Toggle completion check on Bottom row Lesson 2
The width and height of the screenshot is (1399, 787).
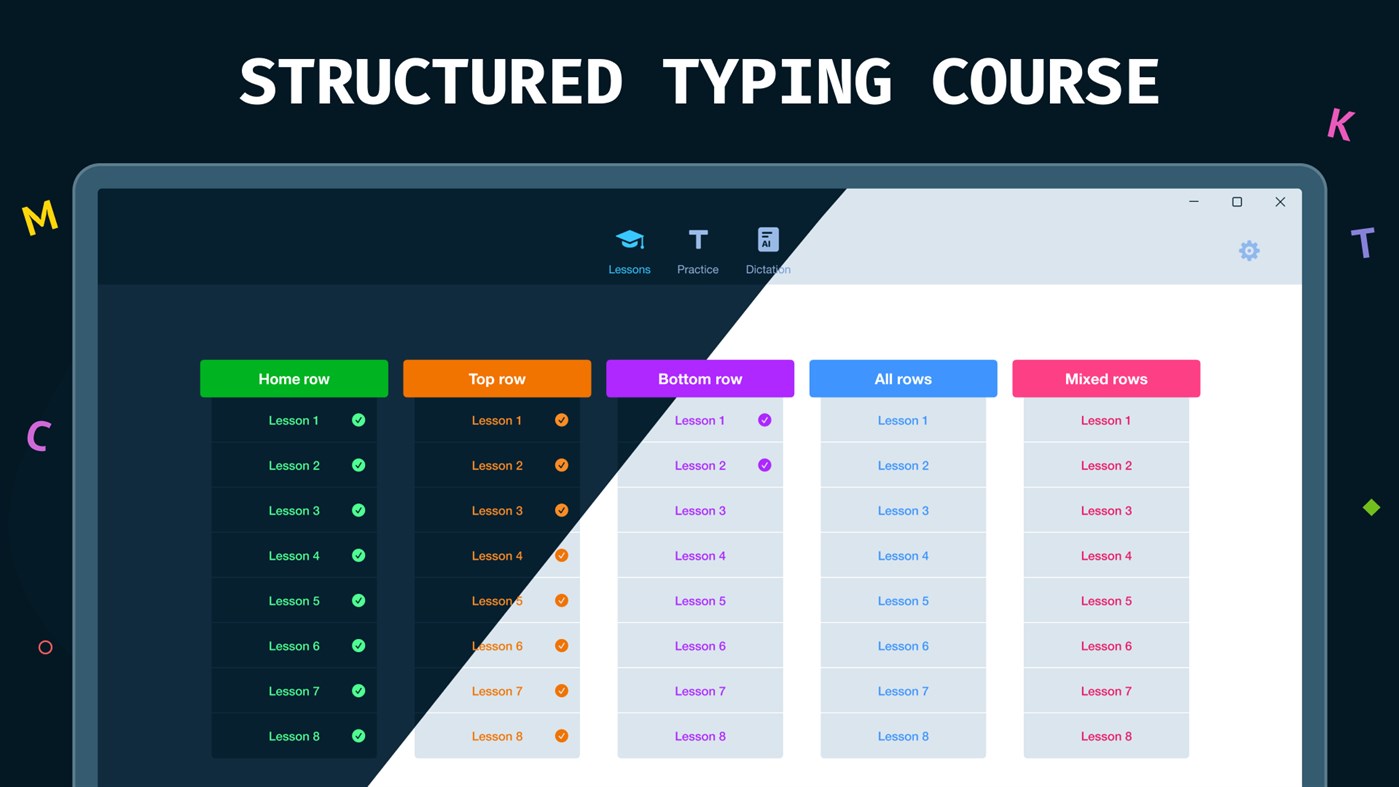click(x=764, y=465)
